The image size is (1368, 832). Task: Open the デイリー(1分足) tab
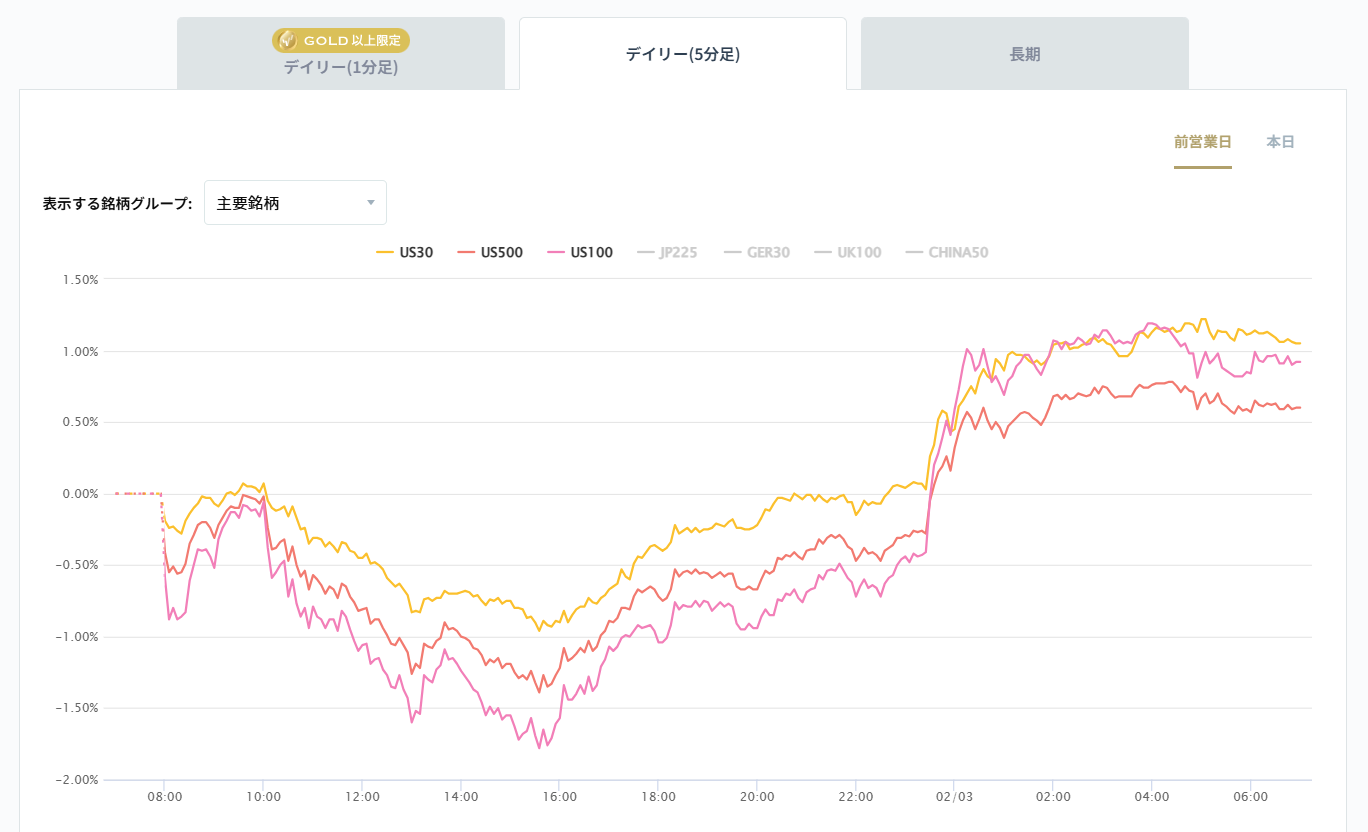(341, 54)
